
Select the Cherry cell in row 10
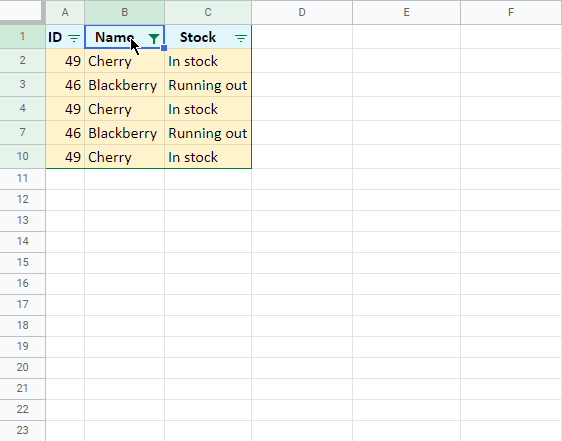[124, 157]
